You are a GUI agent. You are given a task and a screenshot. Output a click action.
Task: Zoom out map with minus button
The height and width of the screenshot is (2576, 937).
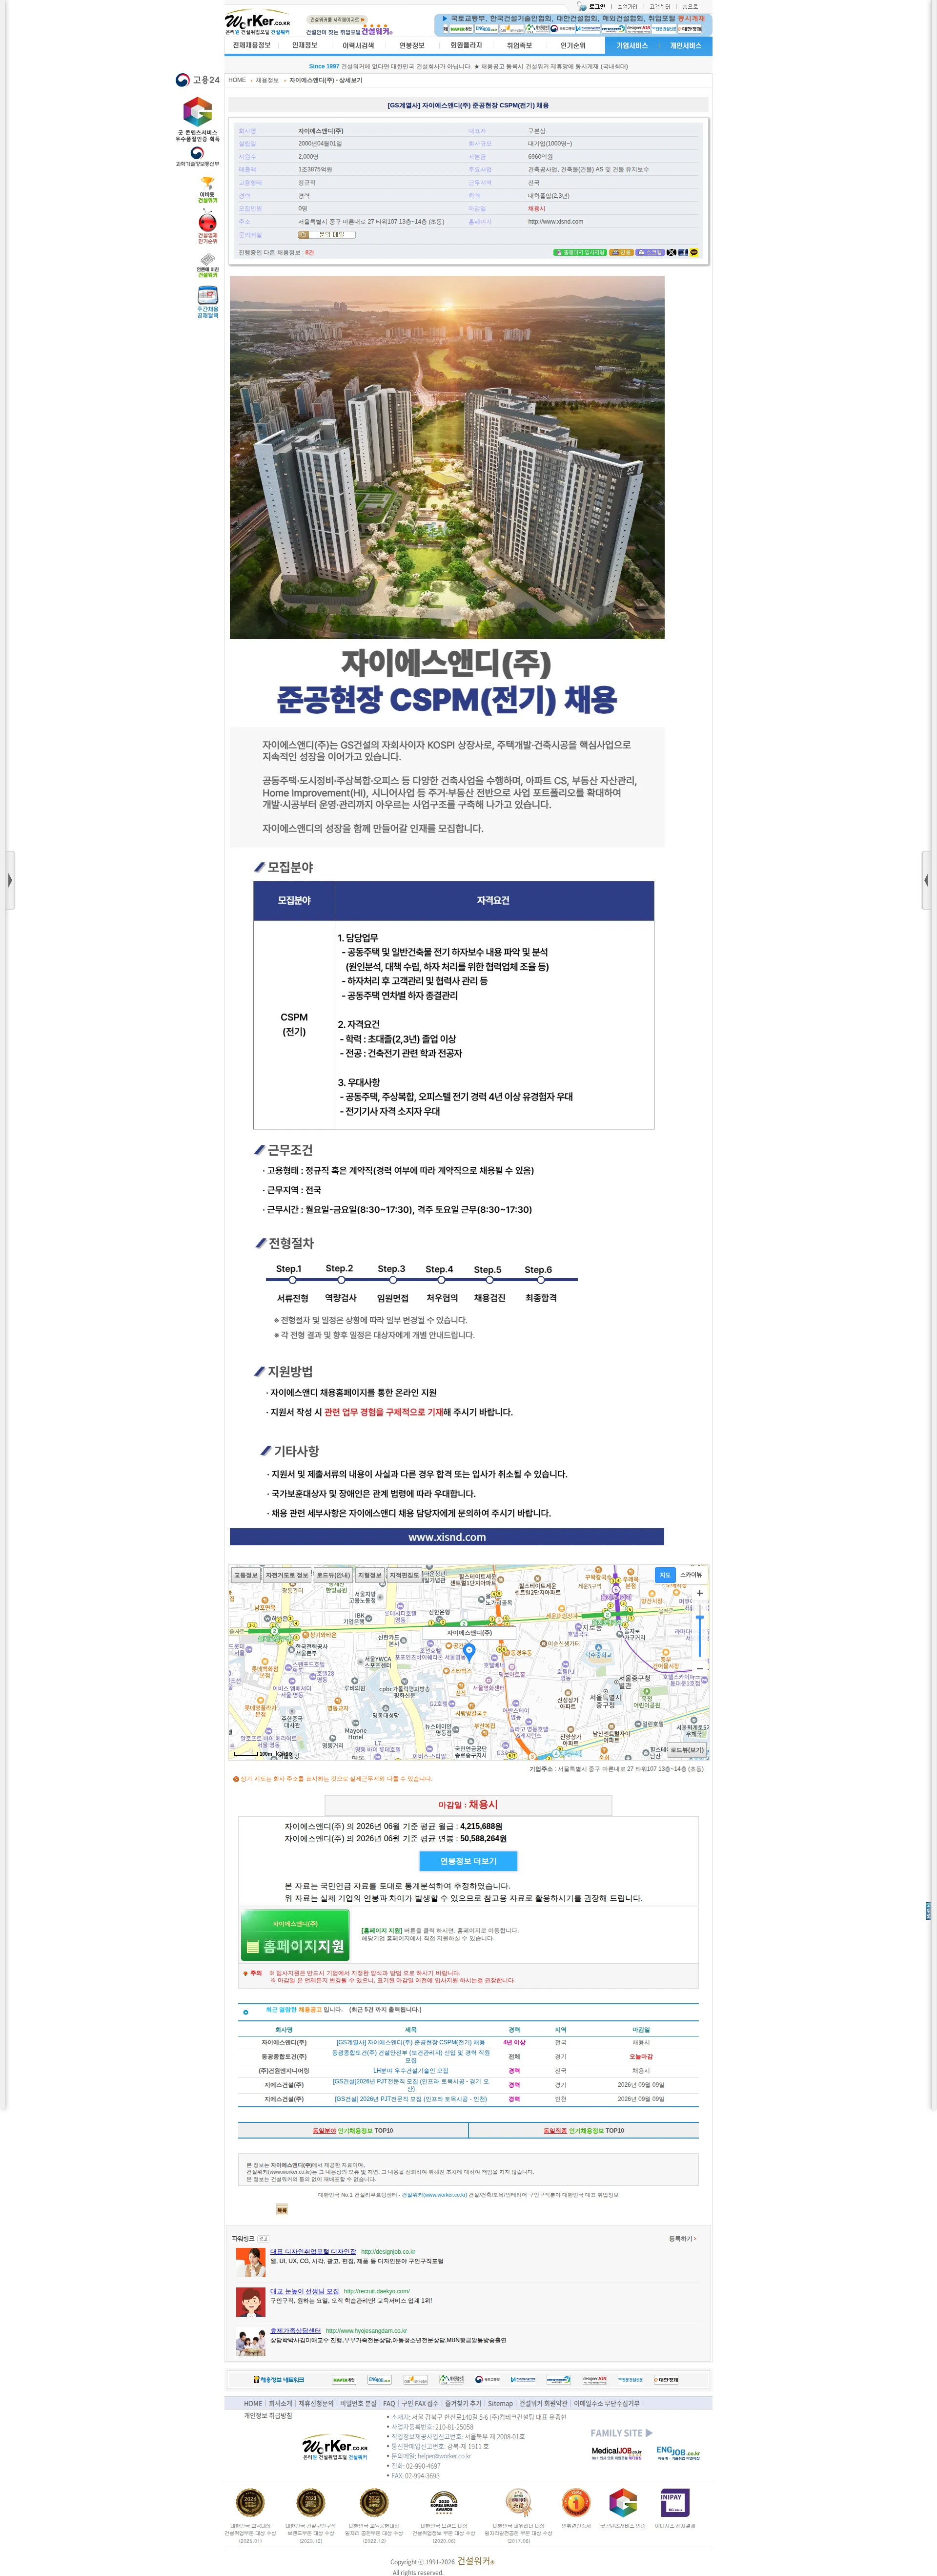[699, 1669]
